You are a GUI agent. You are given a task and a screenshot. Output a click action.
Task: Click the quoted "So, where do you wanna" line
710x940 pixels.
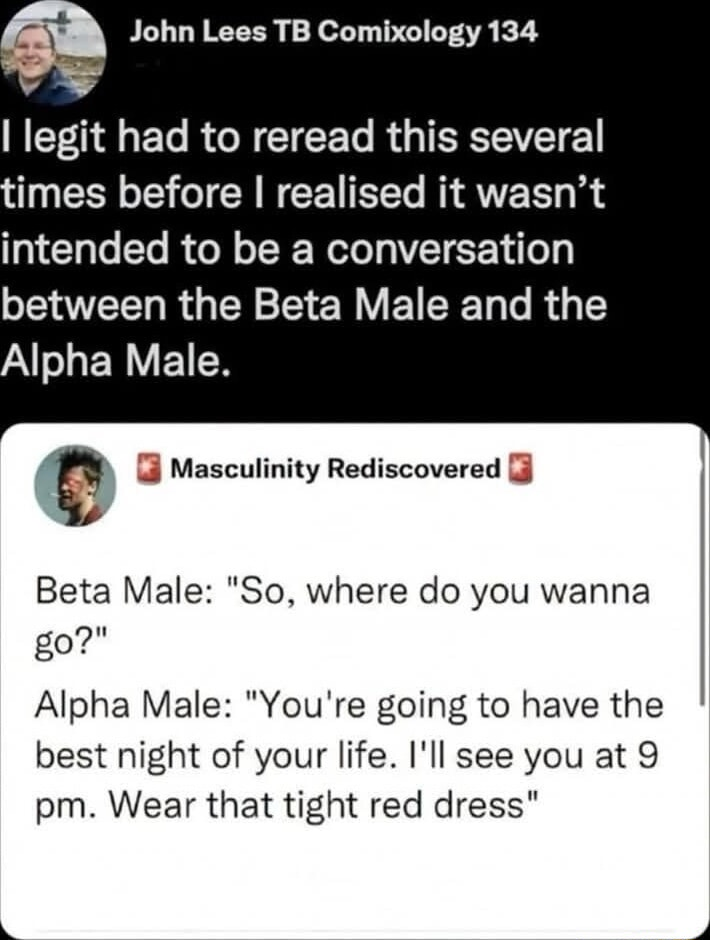[342, 593]
